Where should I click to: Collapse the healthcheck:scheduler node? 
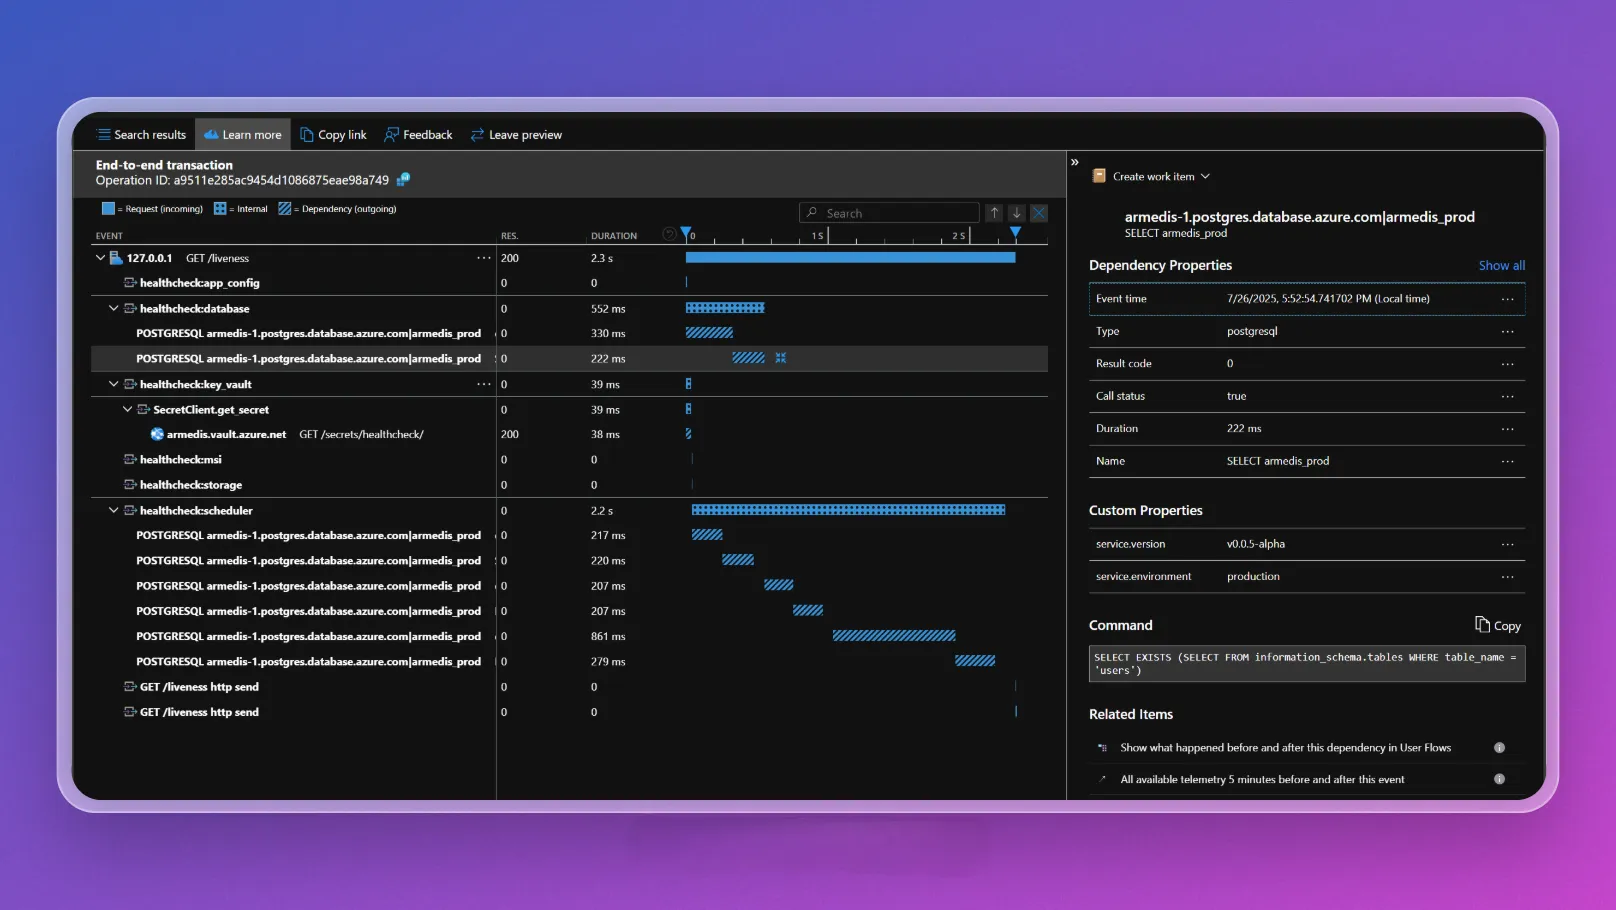tap(113, 511)
